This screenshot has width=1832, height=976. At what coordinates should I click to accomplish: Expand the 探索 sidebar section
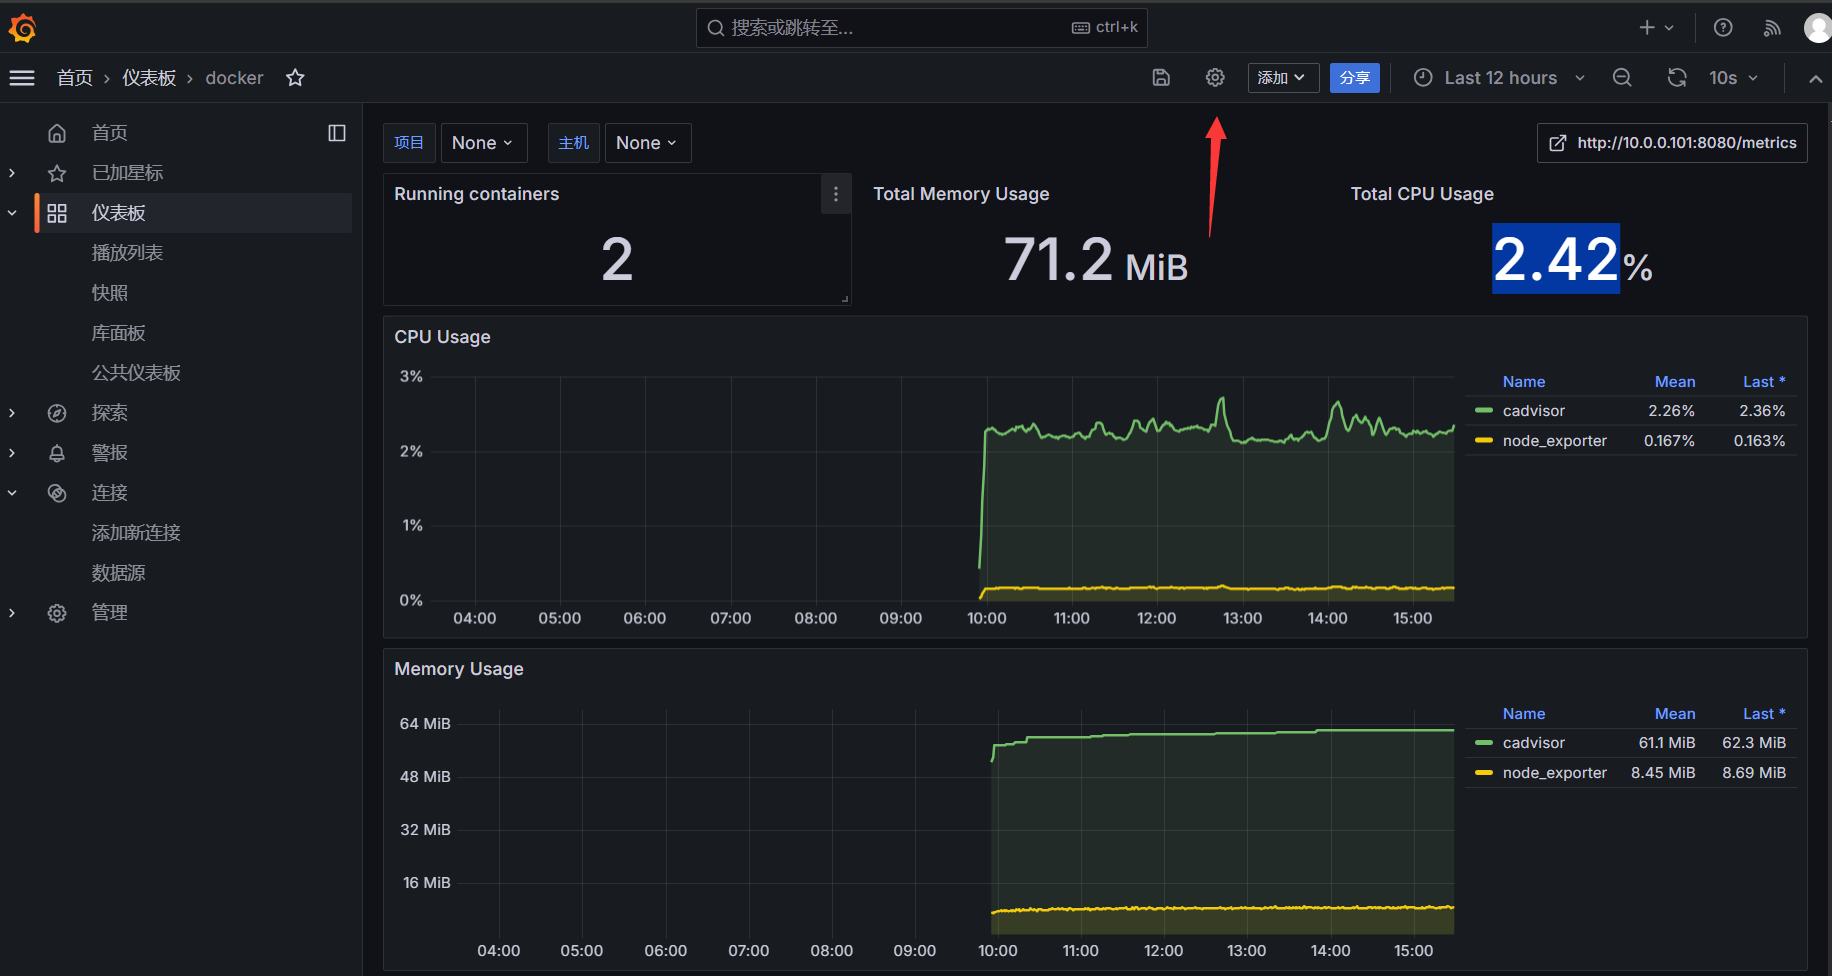pyautogui.click(x=12, y=413)
